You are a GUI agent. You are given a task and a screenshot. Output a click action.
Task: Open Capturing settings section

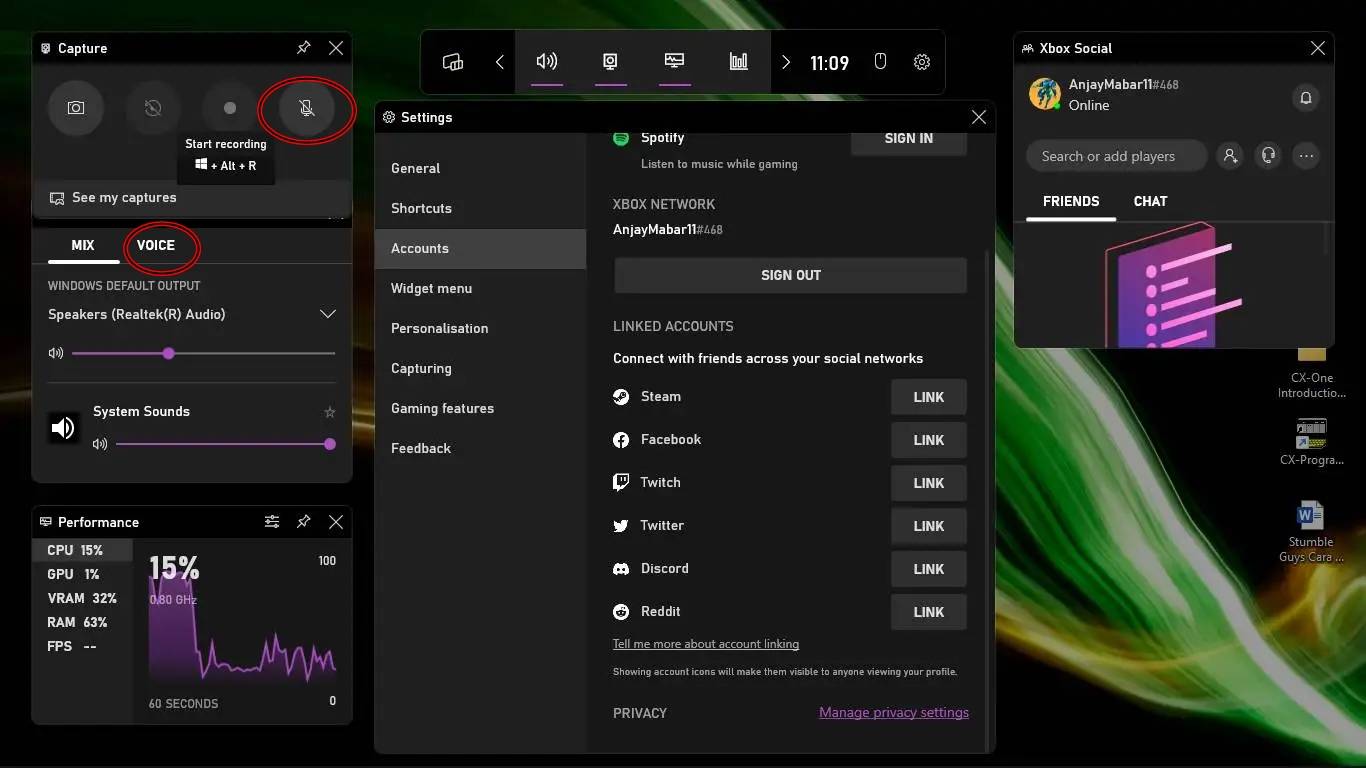pos(480,369)
